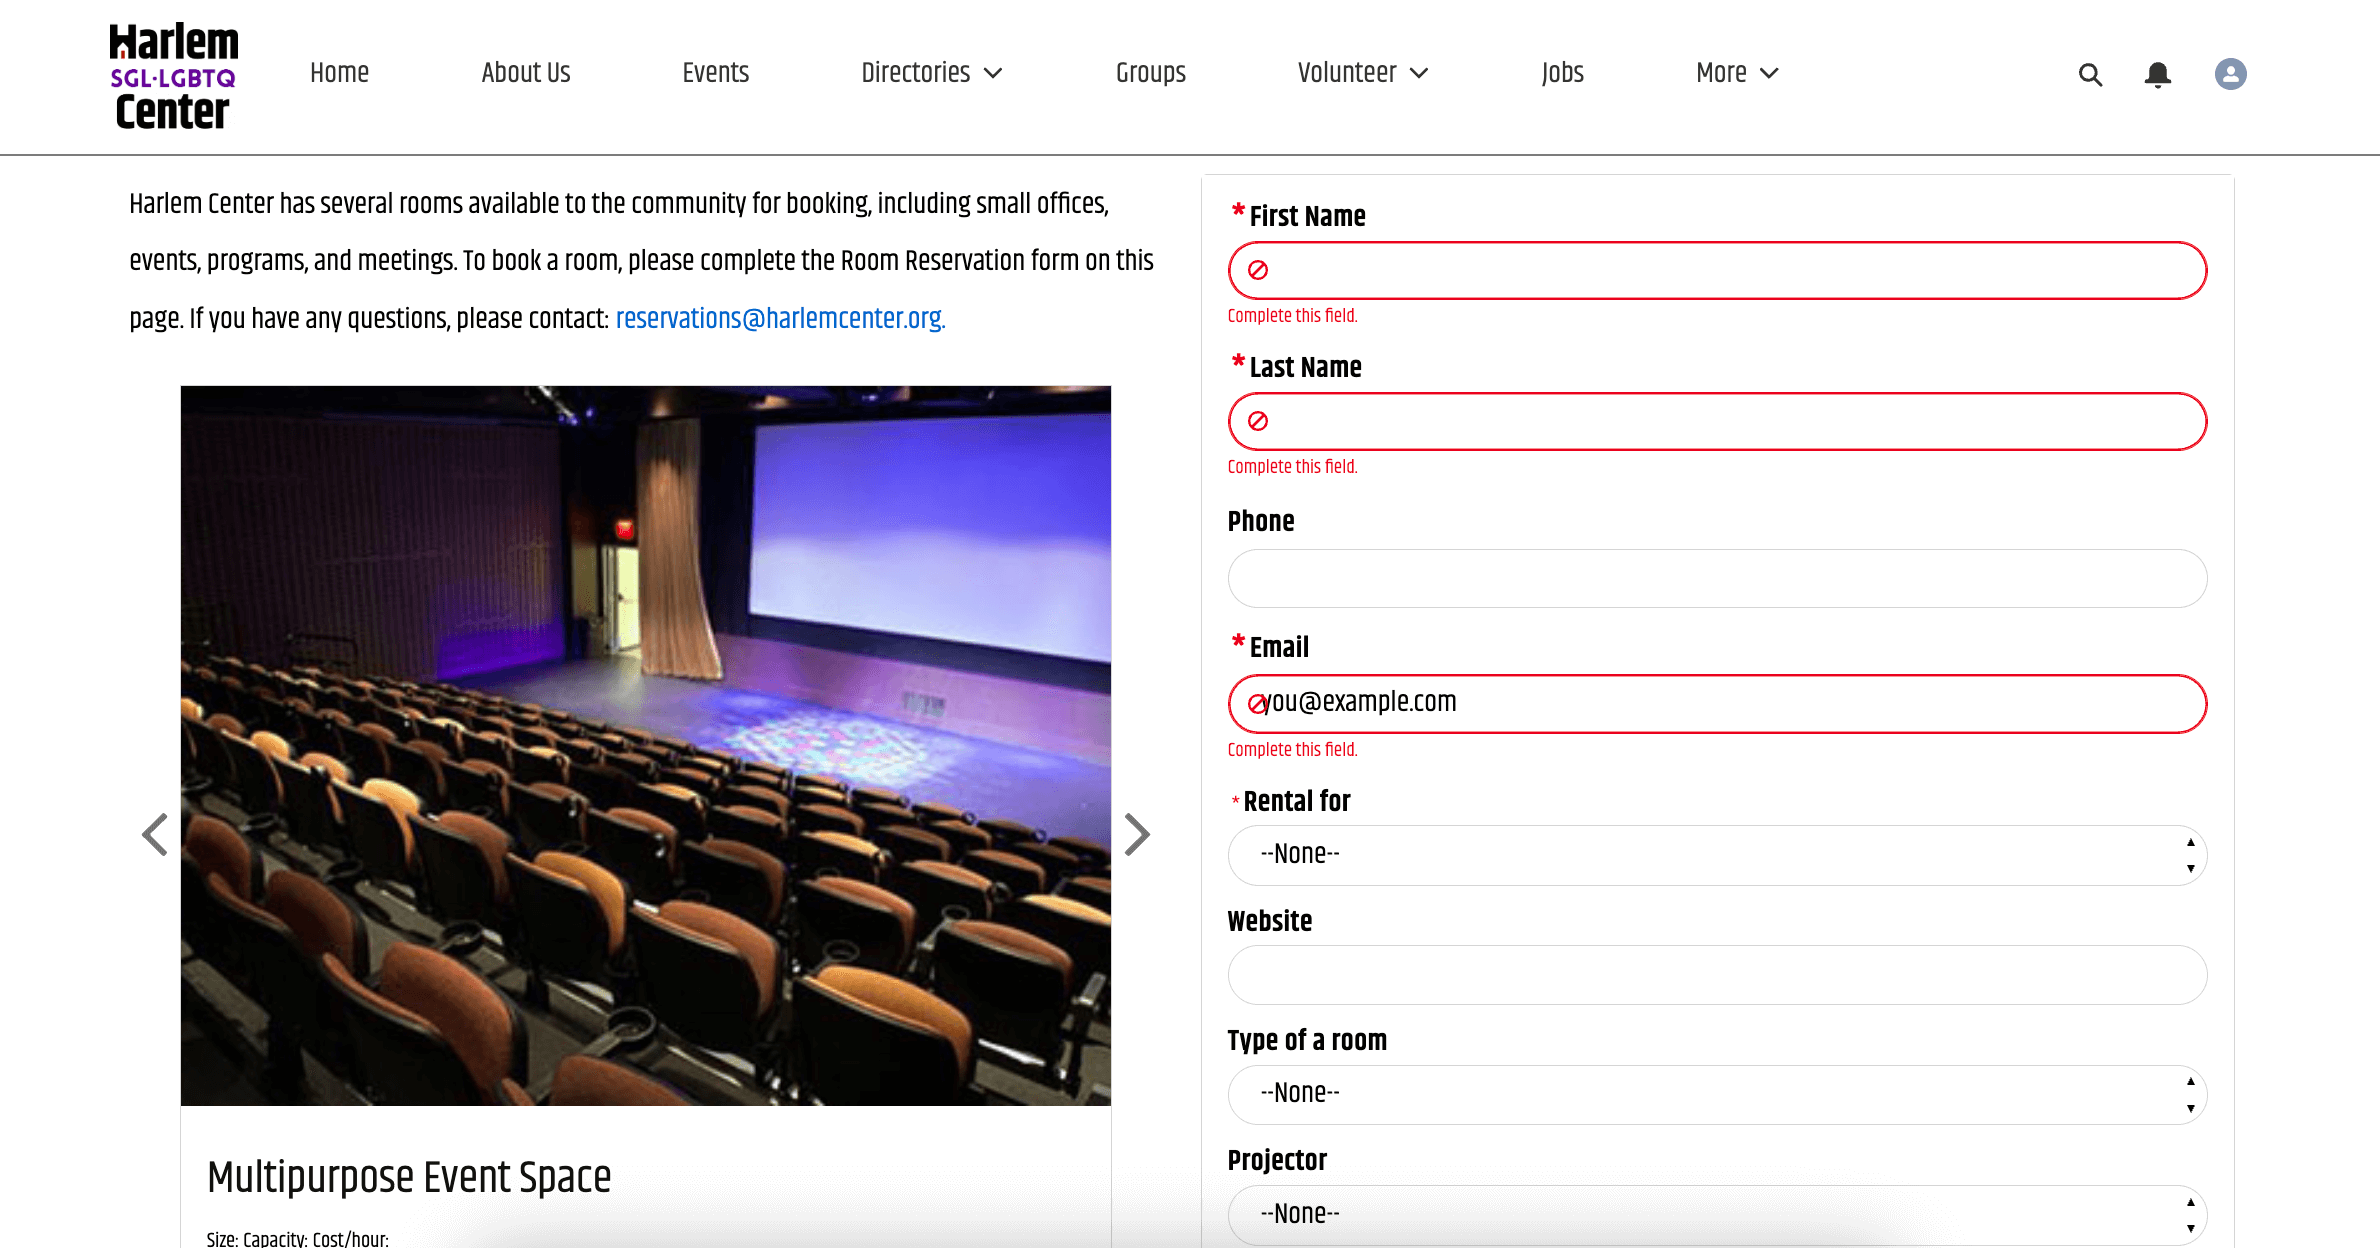Image resolution: width=2380 pixels, height=1248 pixels.
Task: Click error icon in Last Name field
Action: coord(1258,421)
